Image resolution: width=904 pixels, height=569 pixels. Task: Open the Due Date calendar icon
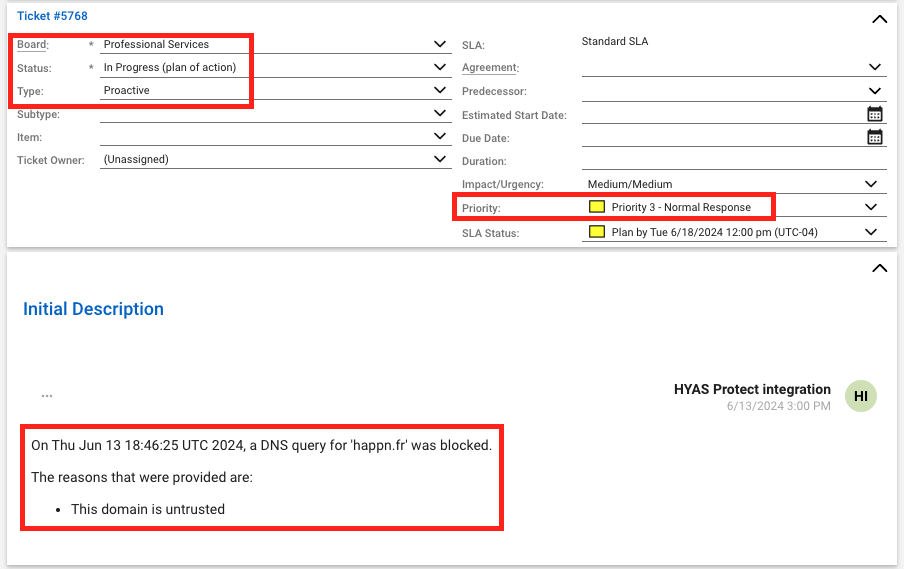coord(875,137)
